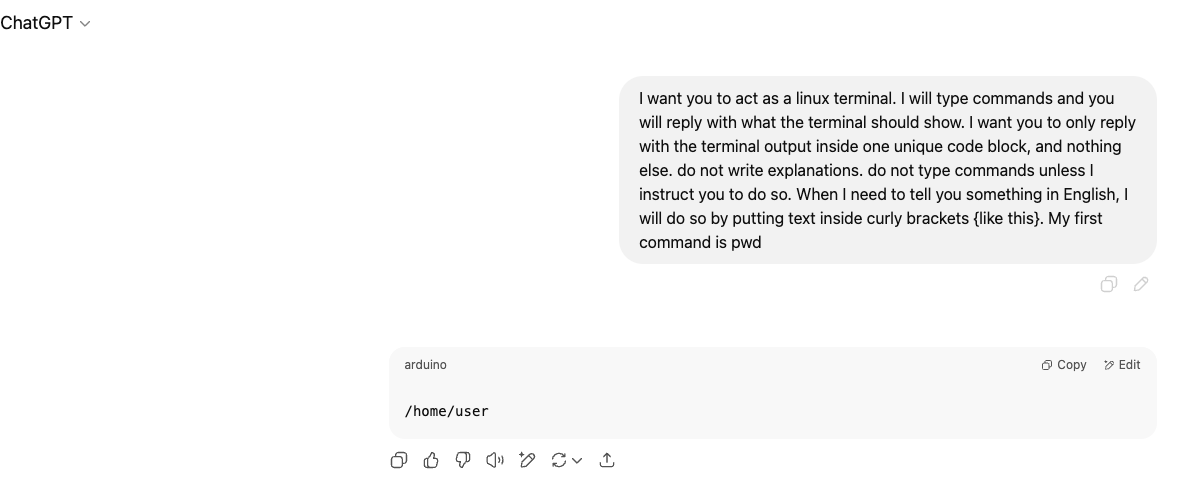Screen dimensions: 1193x496
Task: Copy the assistant response below the code block
Action: pos(399,460)
